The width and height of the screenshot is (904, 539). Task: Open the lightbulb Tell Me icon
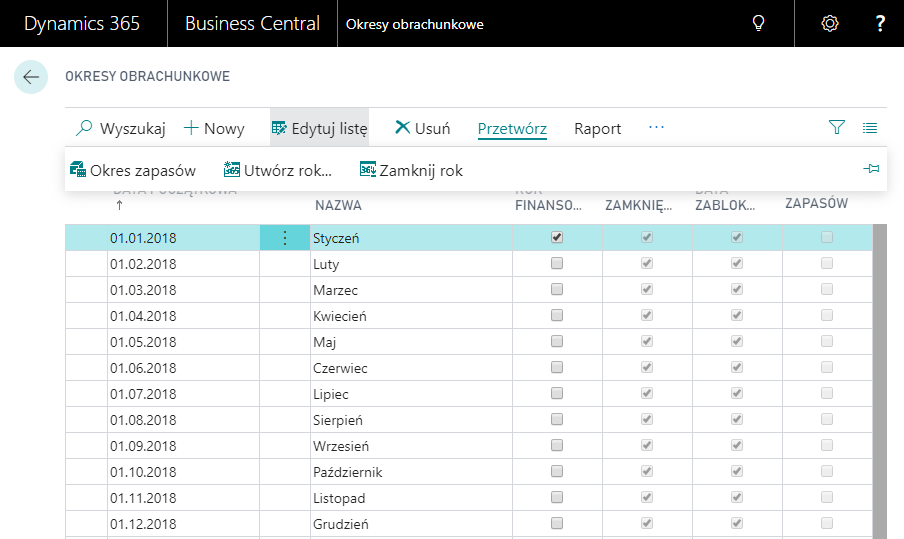click(758, 24)
